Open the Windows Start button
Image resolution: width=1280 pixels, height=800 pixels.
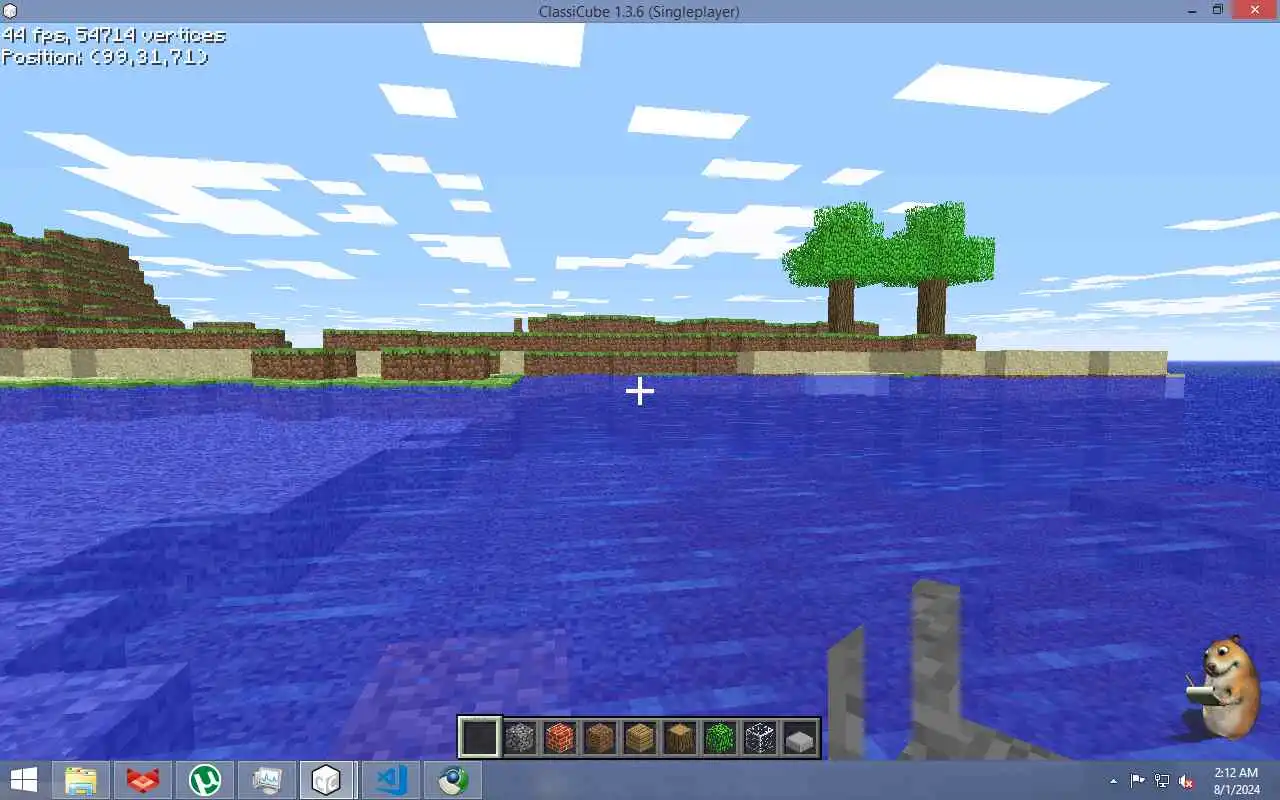point(24,780)
